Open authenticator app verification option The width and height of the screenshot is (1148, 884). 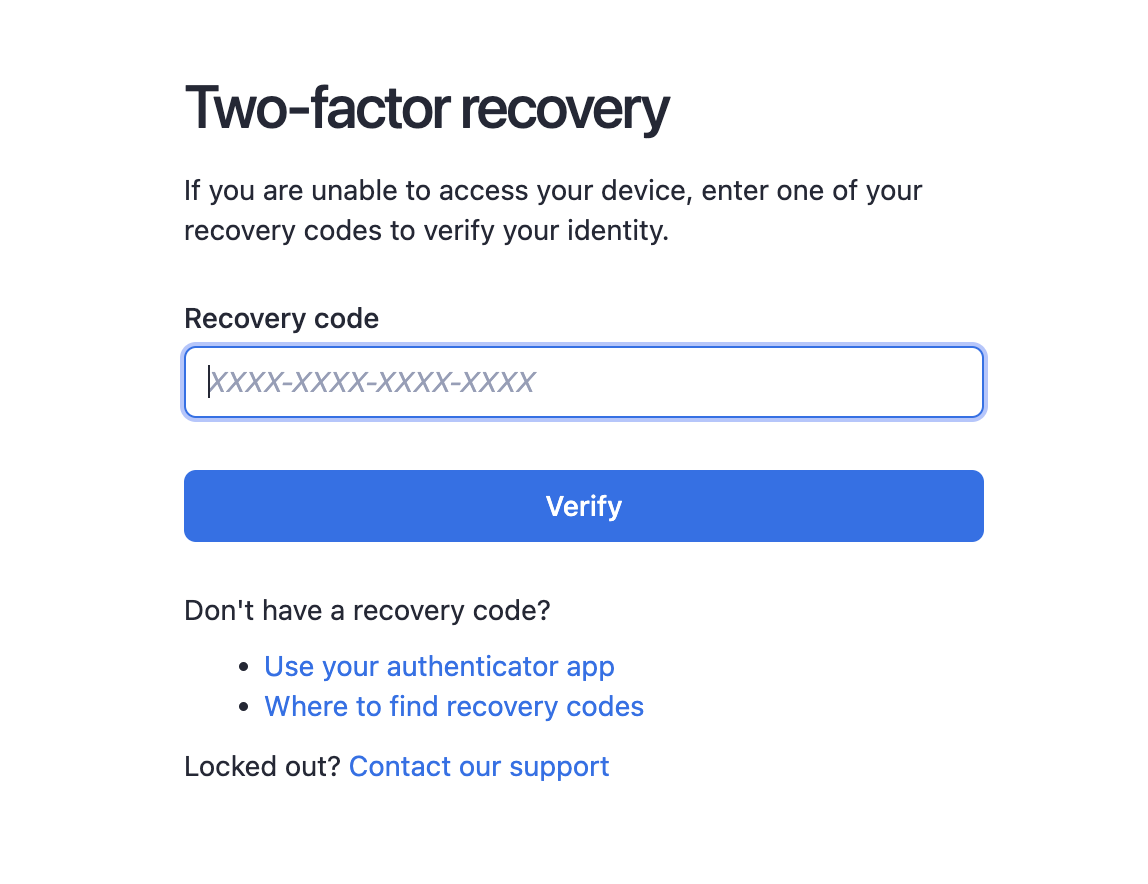pyautogui.click(x=439, y=666)
